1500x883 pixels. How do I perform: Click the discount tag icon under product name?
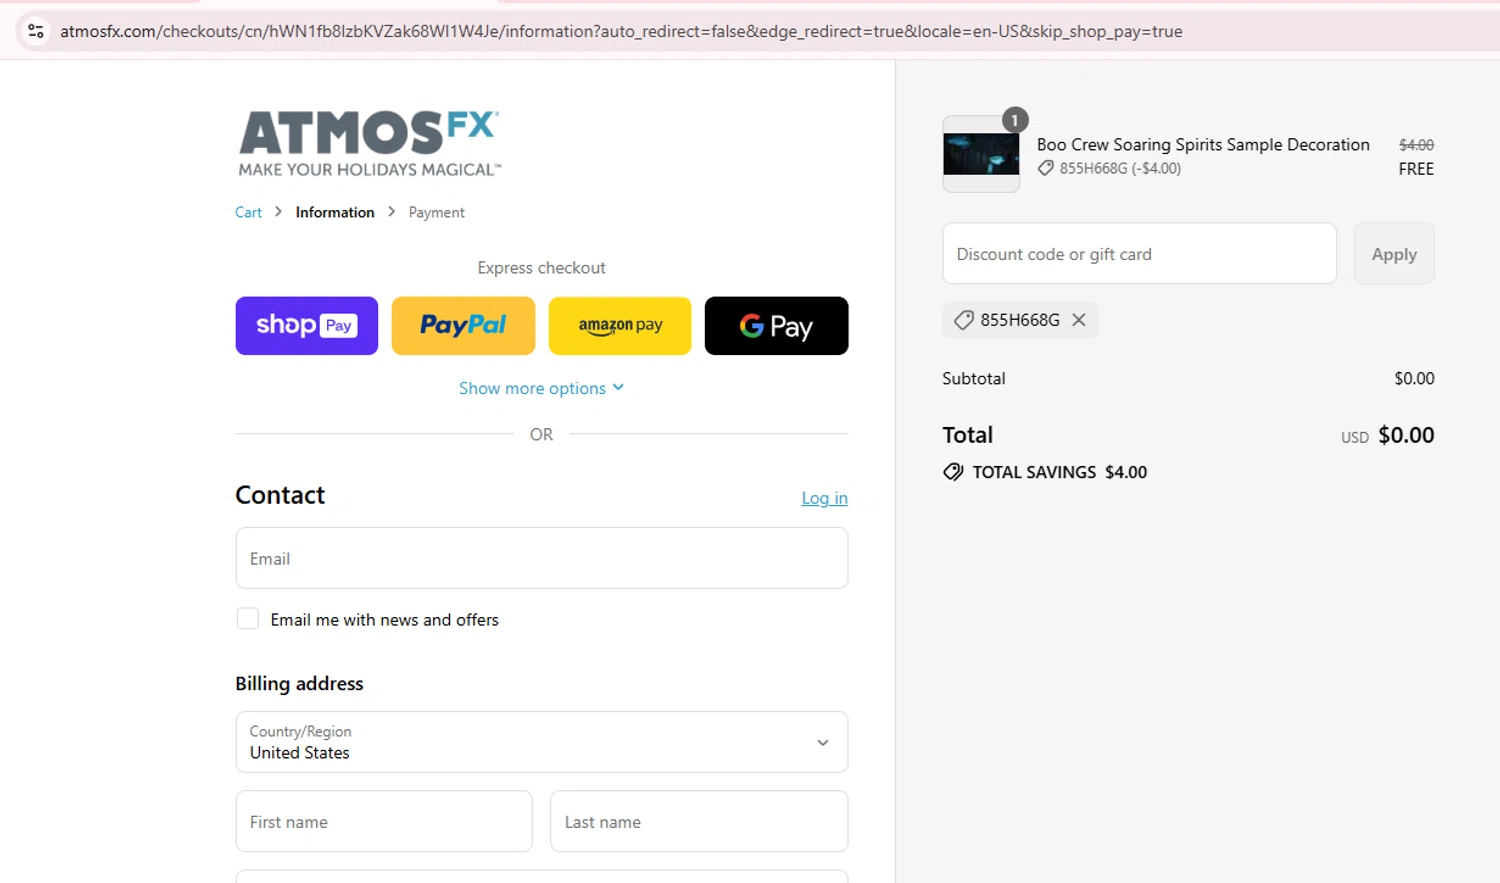[x=1046, y=169]
